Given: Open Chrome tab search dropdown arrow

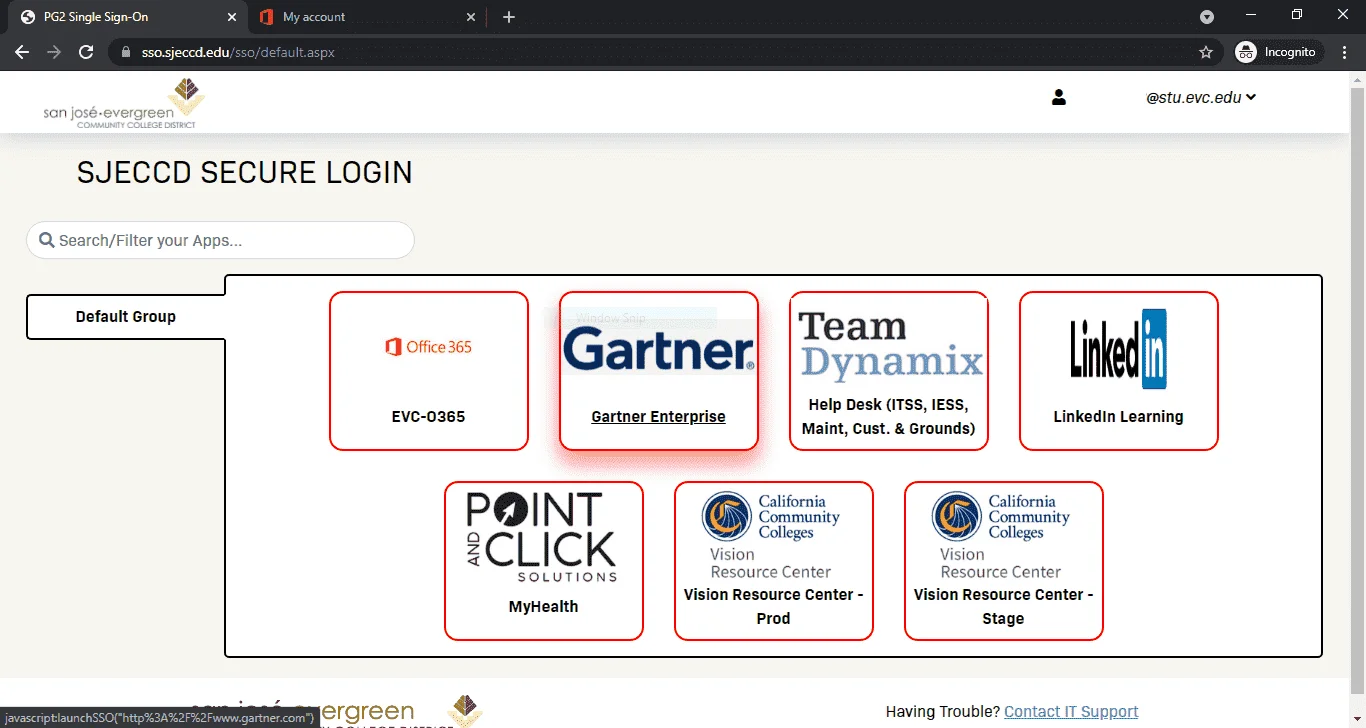Looking at the screenshot, I should (x=1207, y=17).
